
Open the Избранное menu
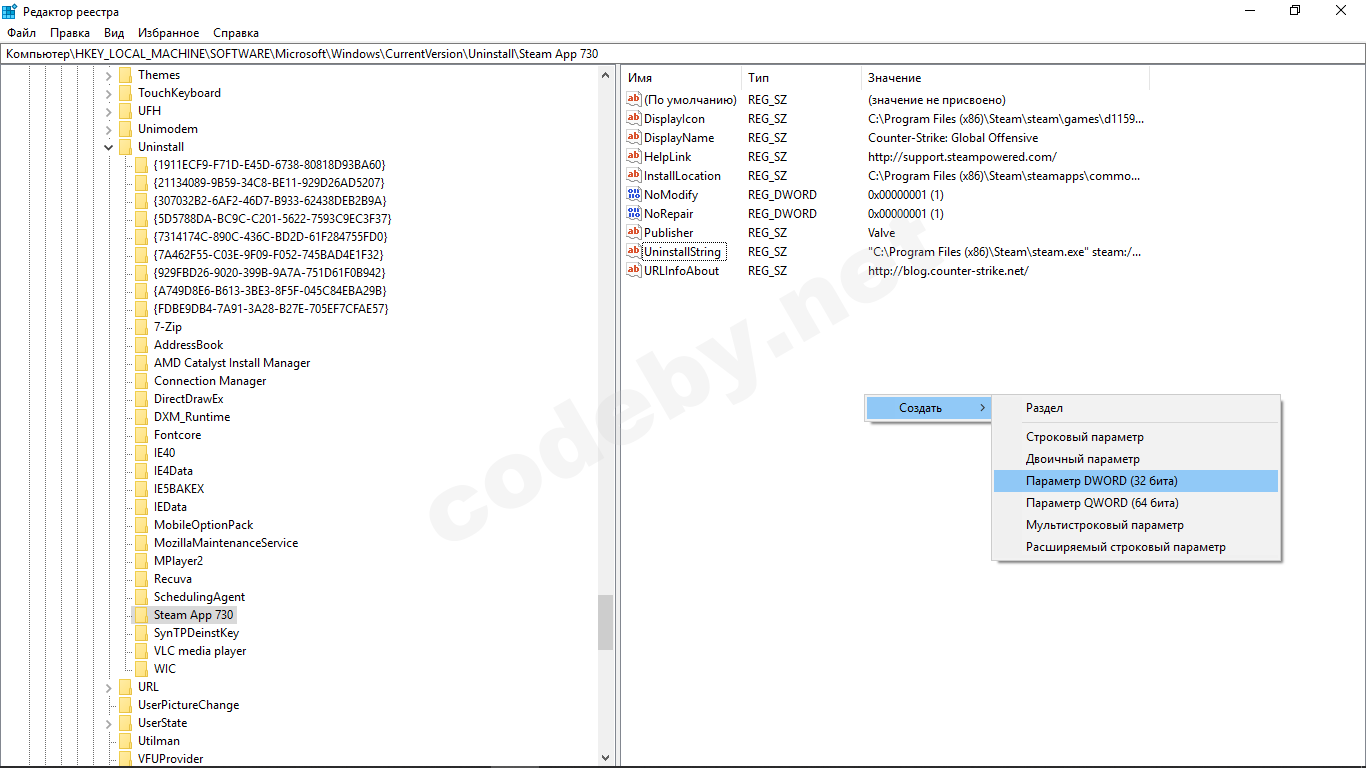point(168,33)
